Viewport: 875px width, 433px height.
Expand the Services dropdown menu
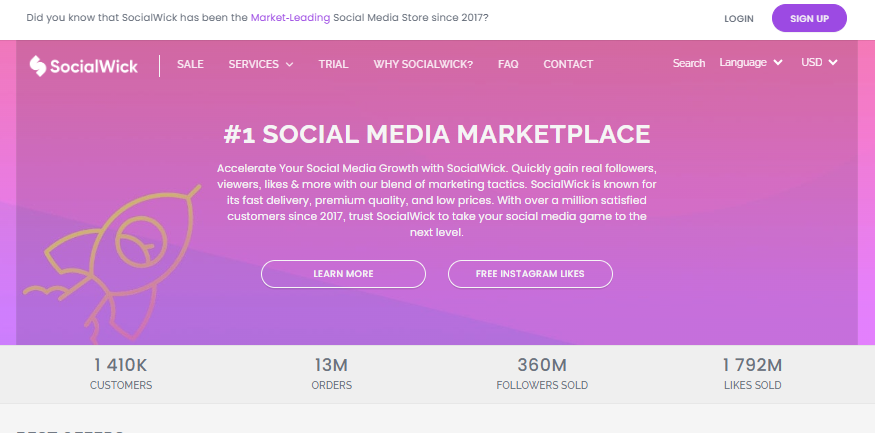point(260,64)
